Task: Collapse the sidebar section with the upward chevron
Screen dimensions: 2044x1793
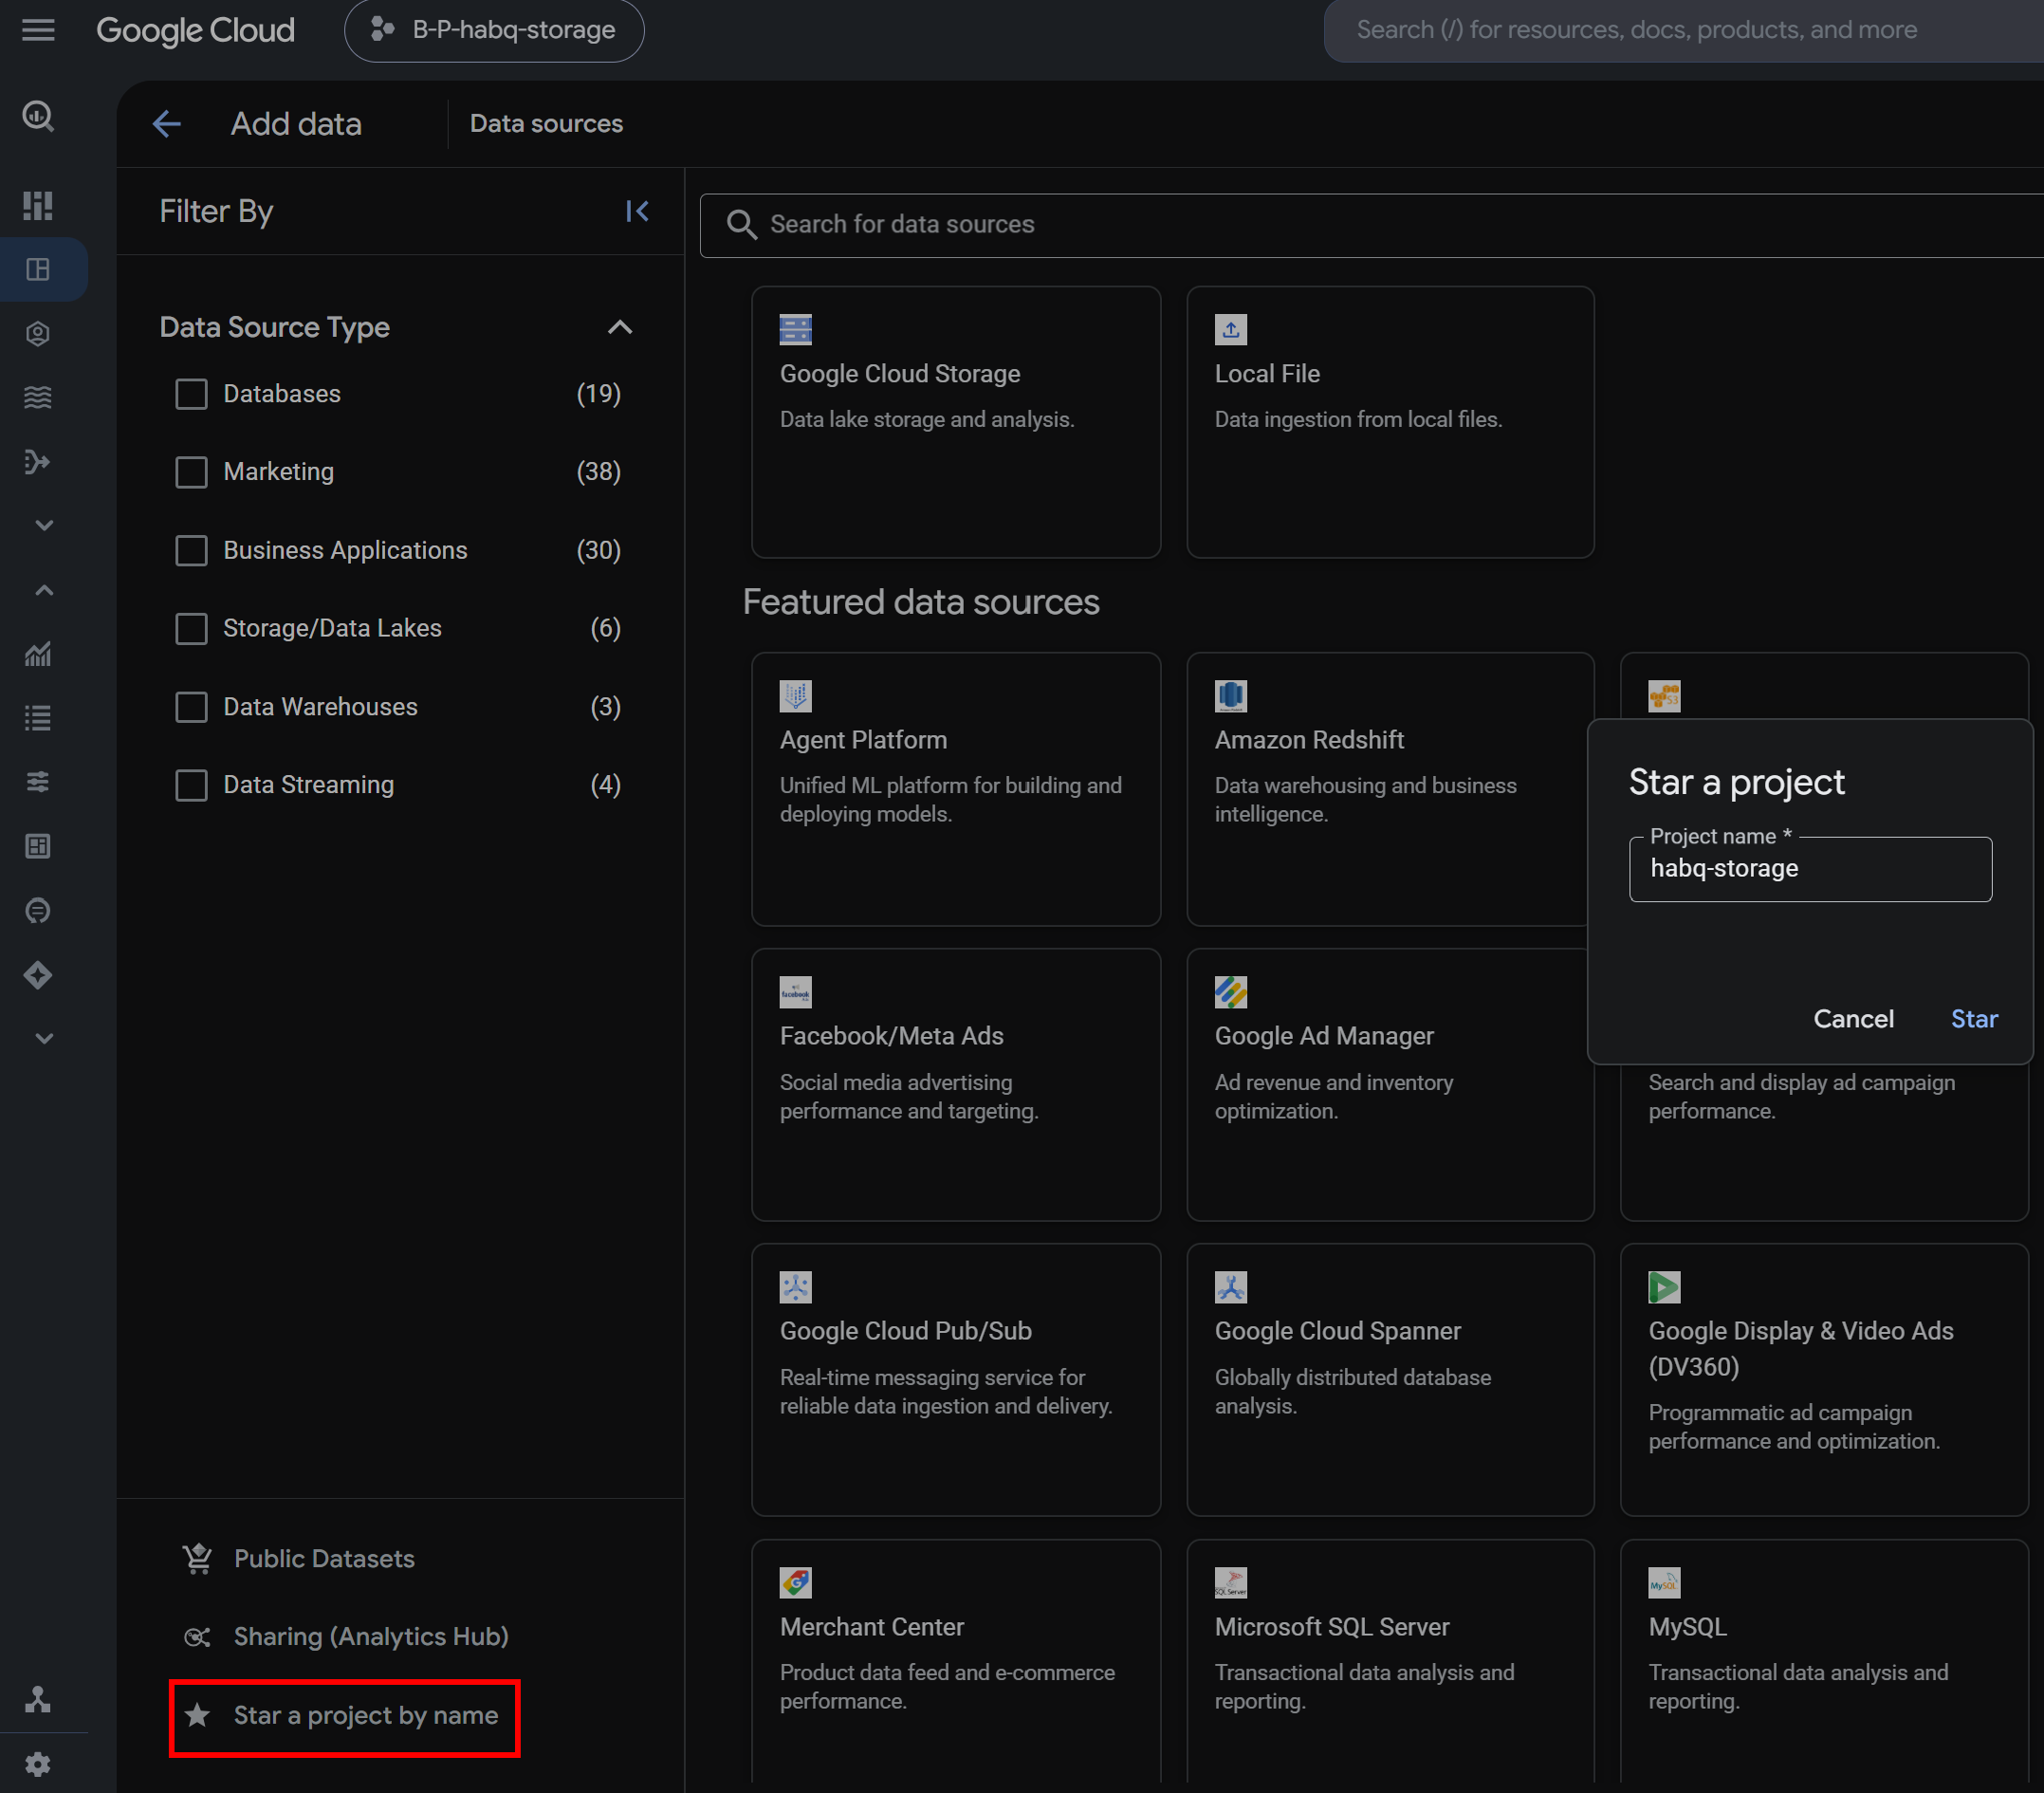Action: pos(44,590)
